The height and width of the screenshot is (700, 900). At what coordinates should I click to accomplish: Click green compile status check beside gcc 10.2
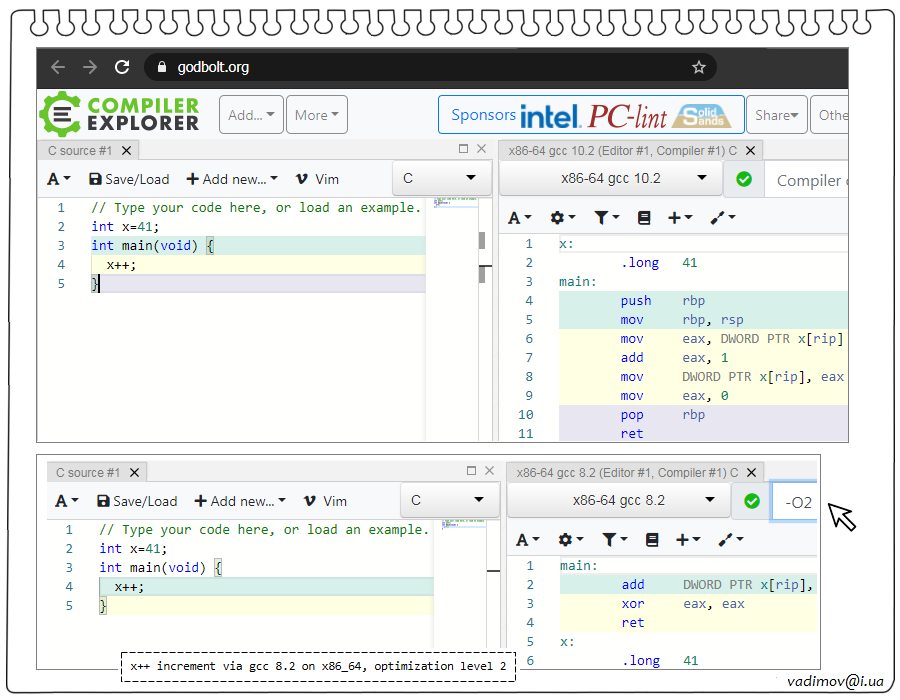[x=743, y=179]
